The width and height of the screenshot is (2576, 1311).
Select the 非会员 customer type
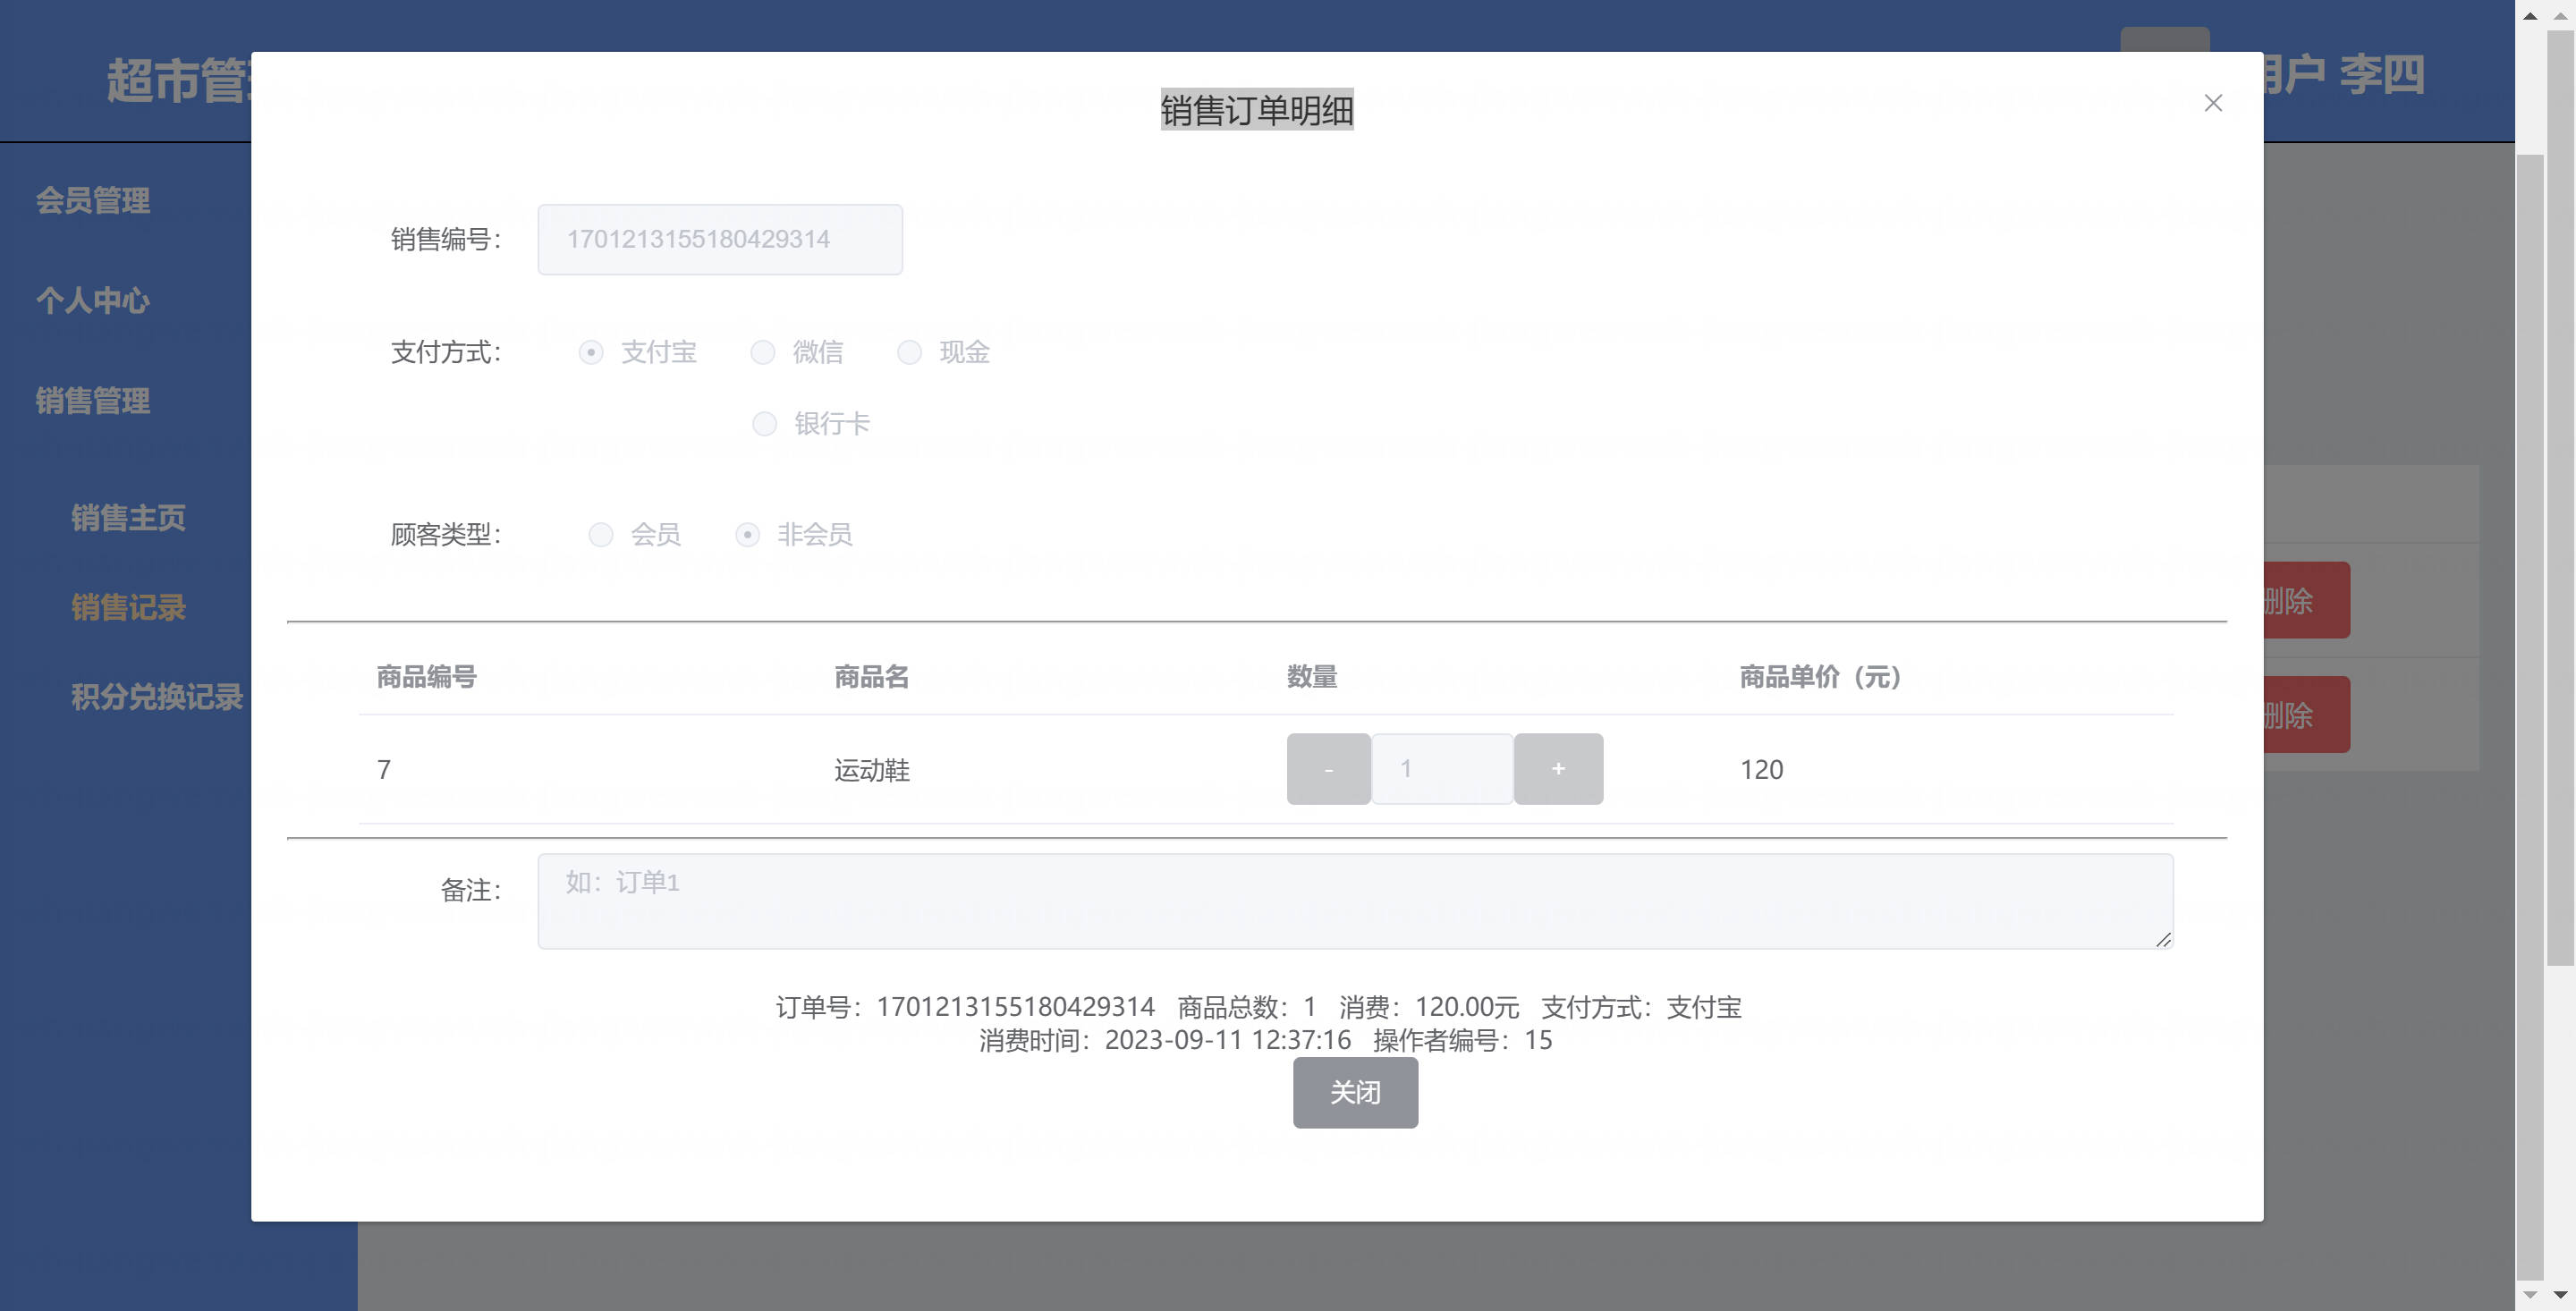(x=747, y=535)
